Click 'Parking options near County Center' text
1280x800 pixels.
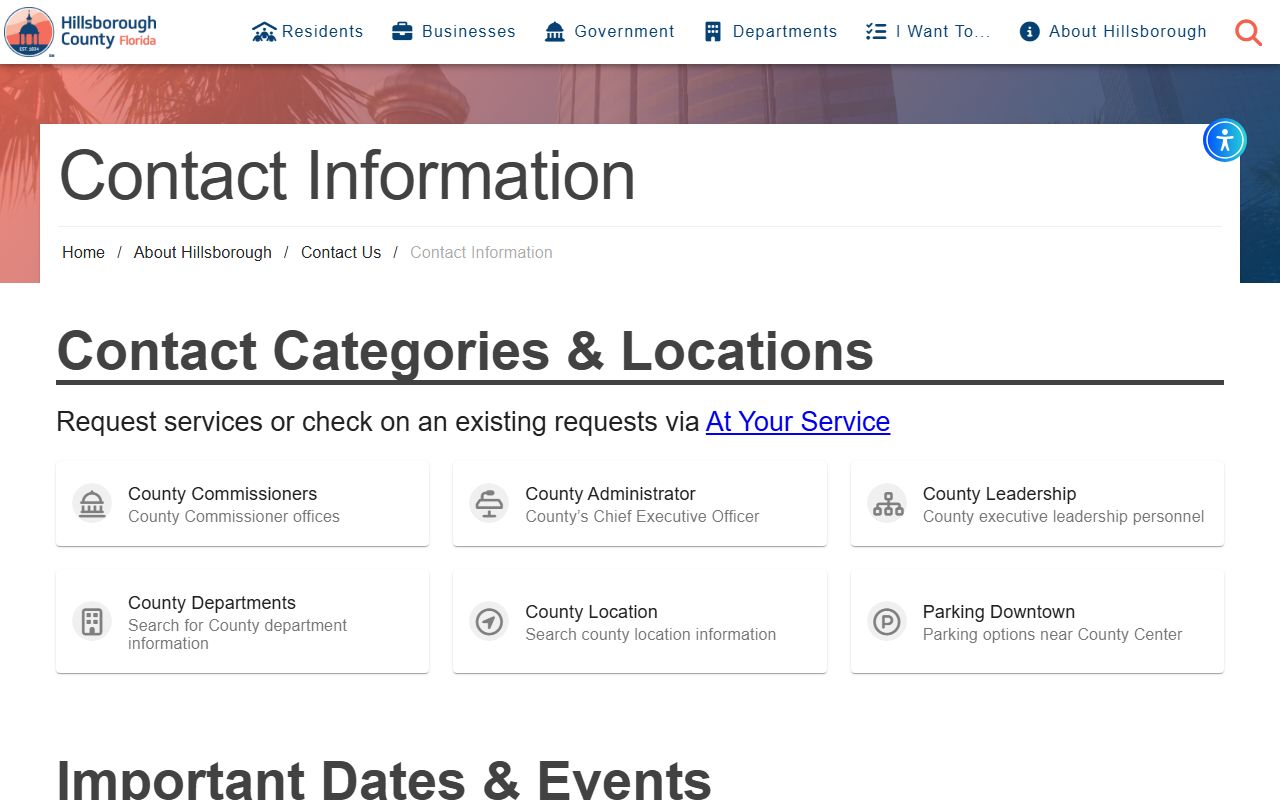1052,635
